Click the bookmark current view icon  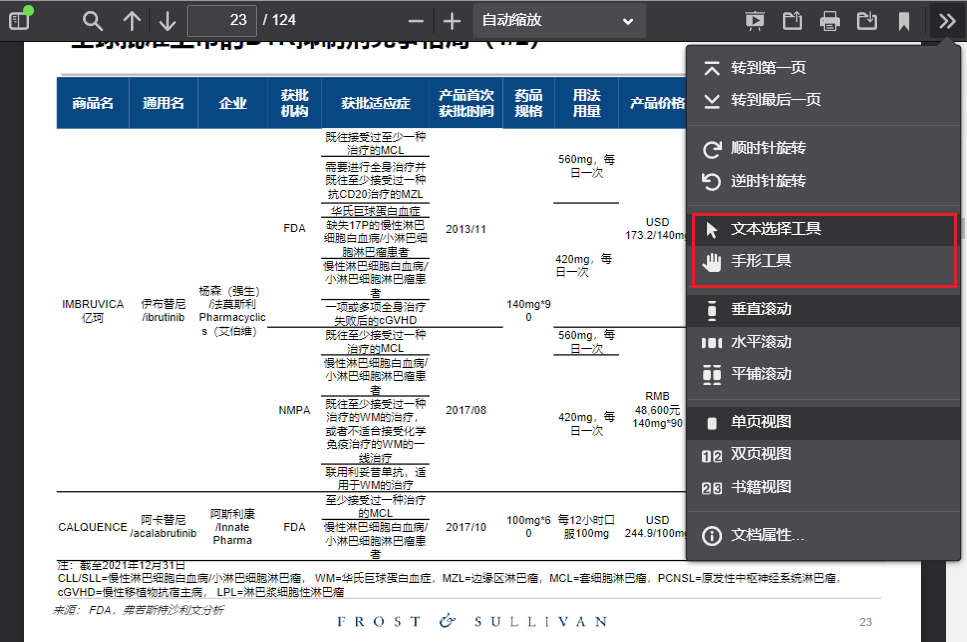[904, 20]
